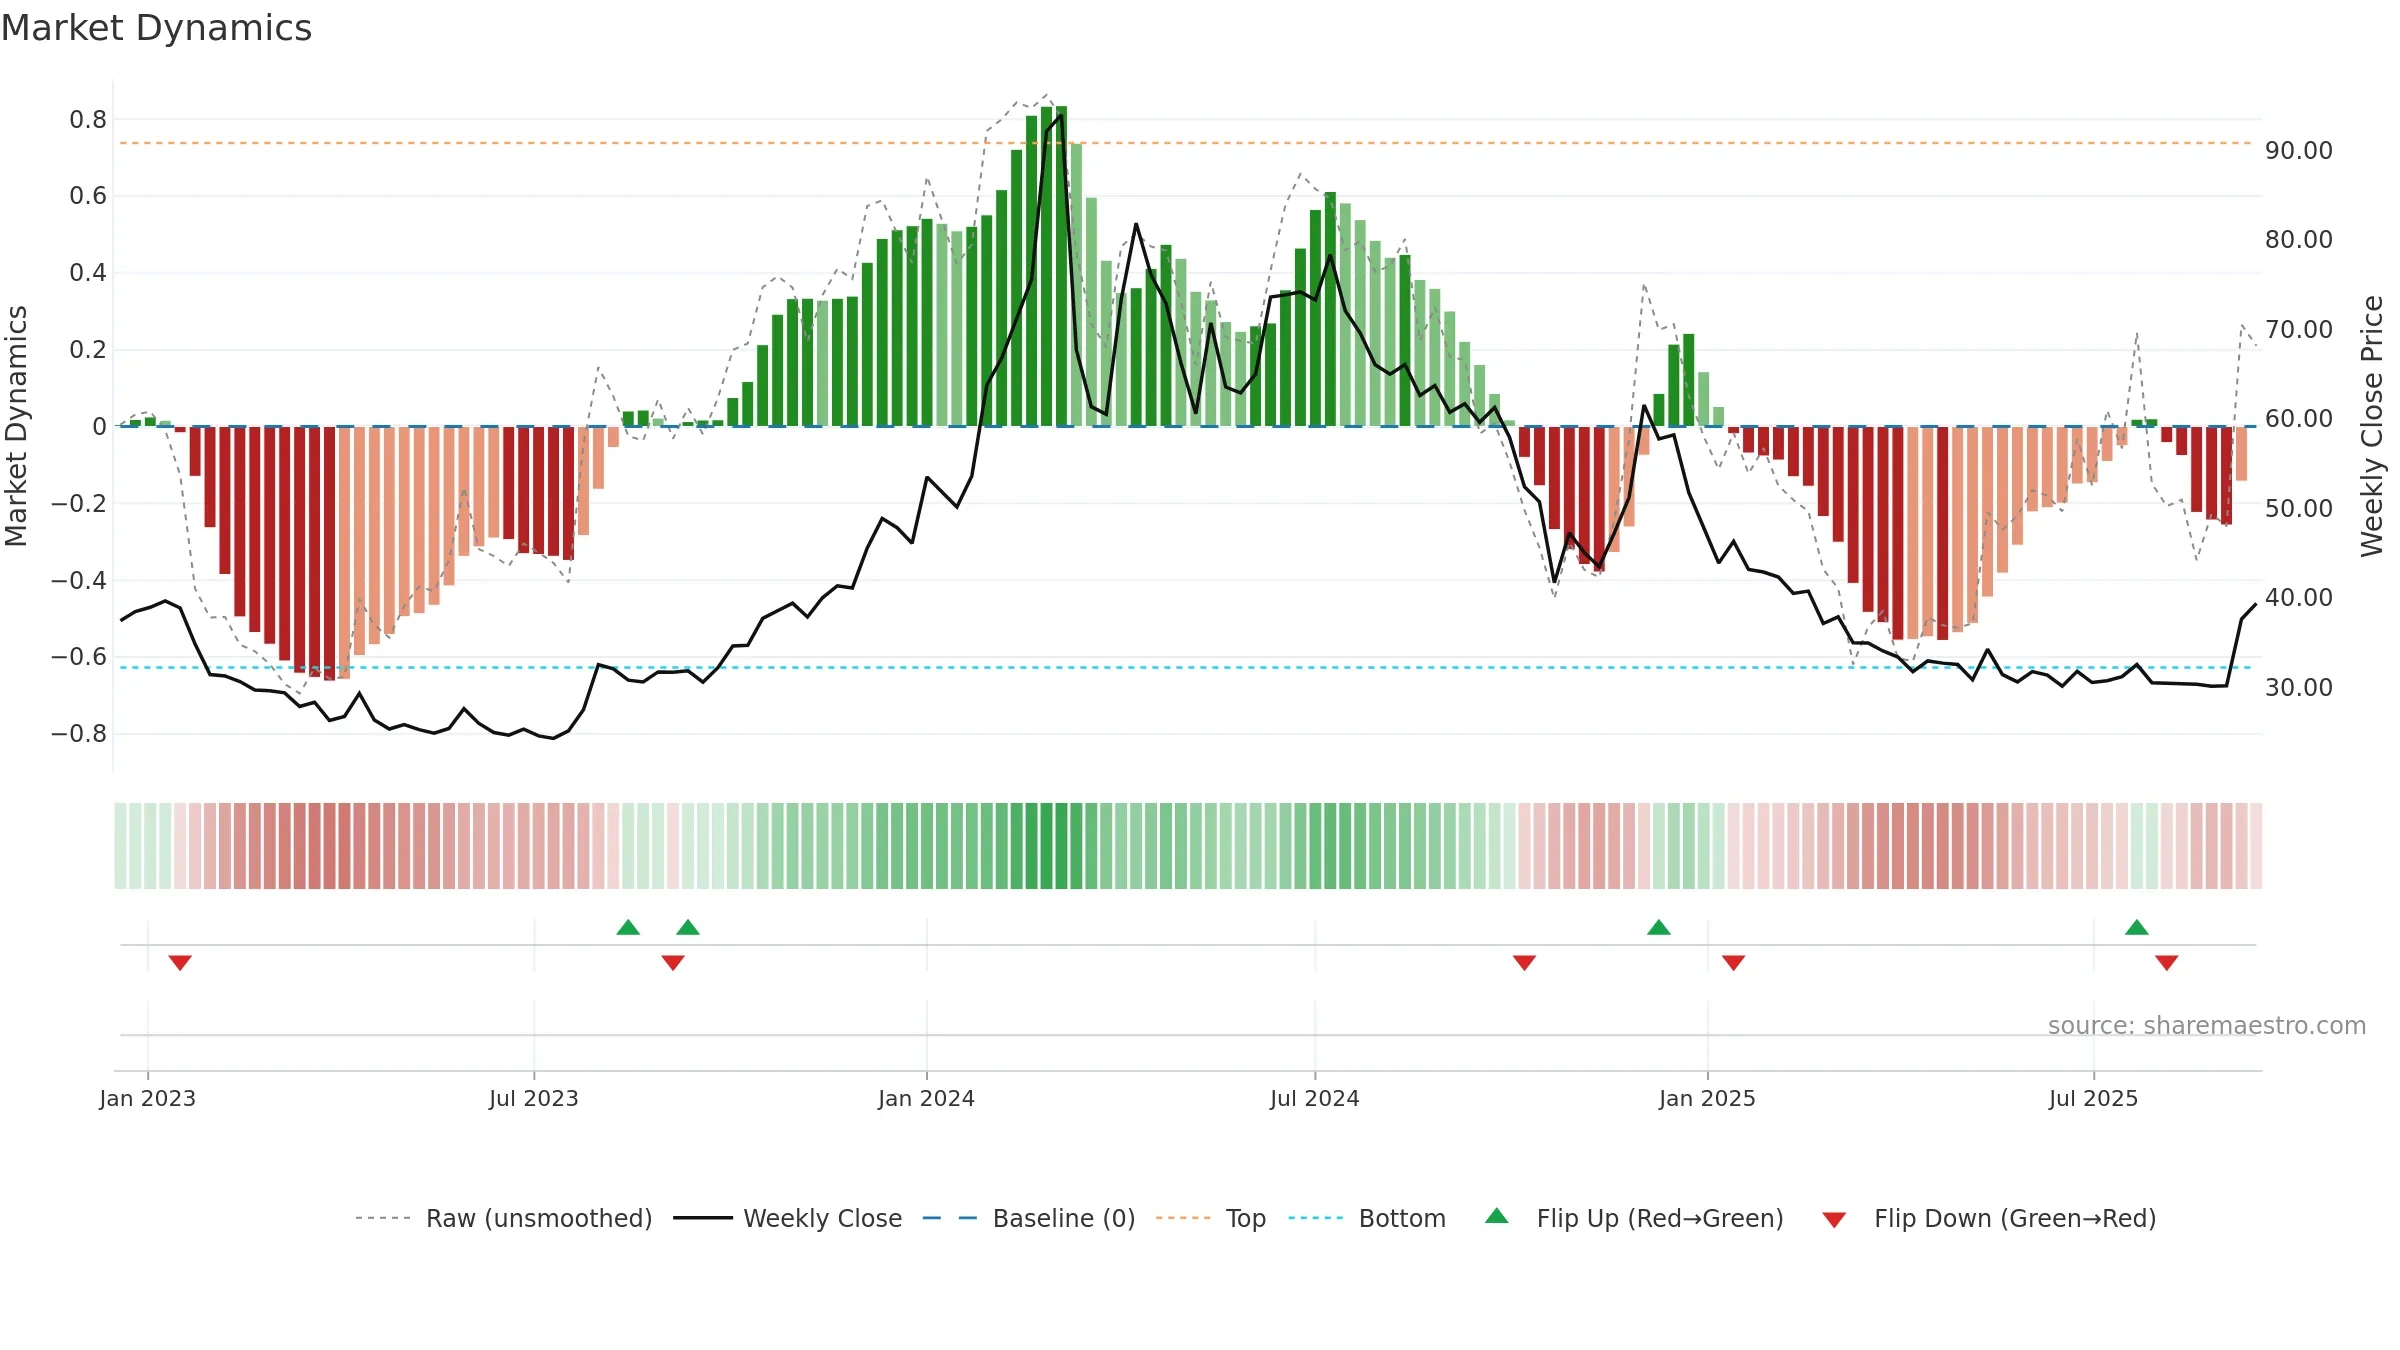Click the Weekly Close Price right axis title
2400x1350 pixels.
coord(2372,426)
